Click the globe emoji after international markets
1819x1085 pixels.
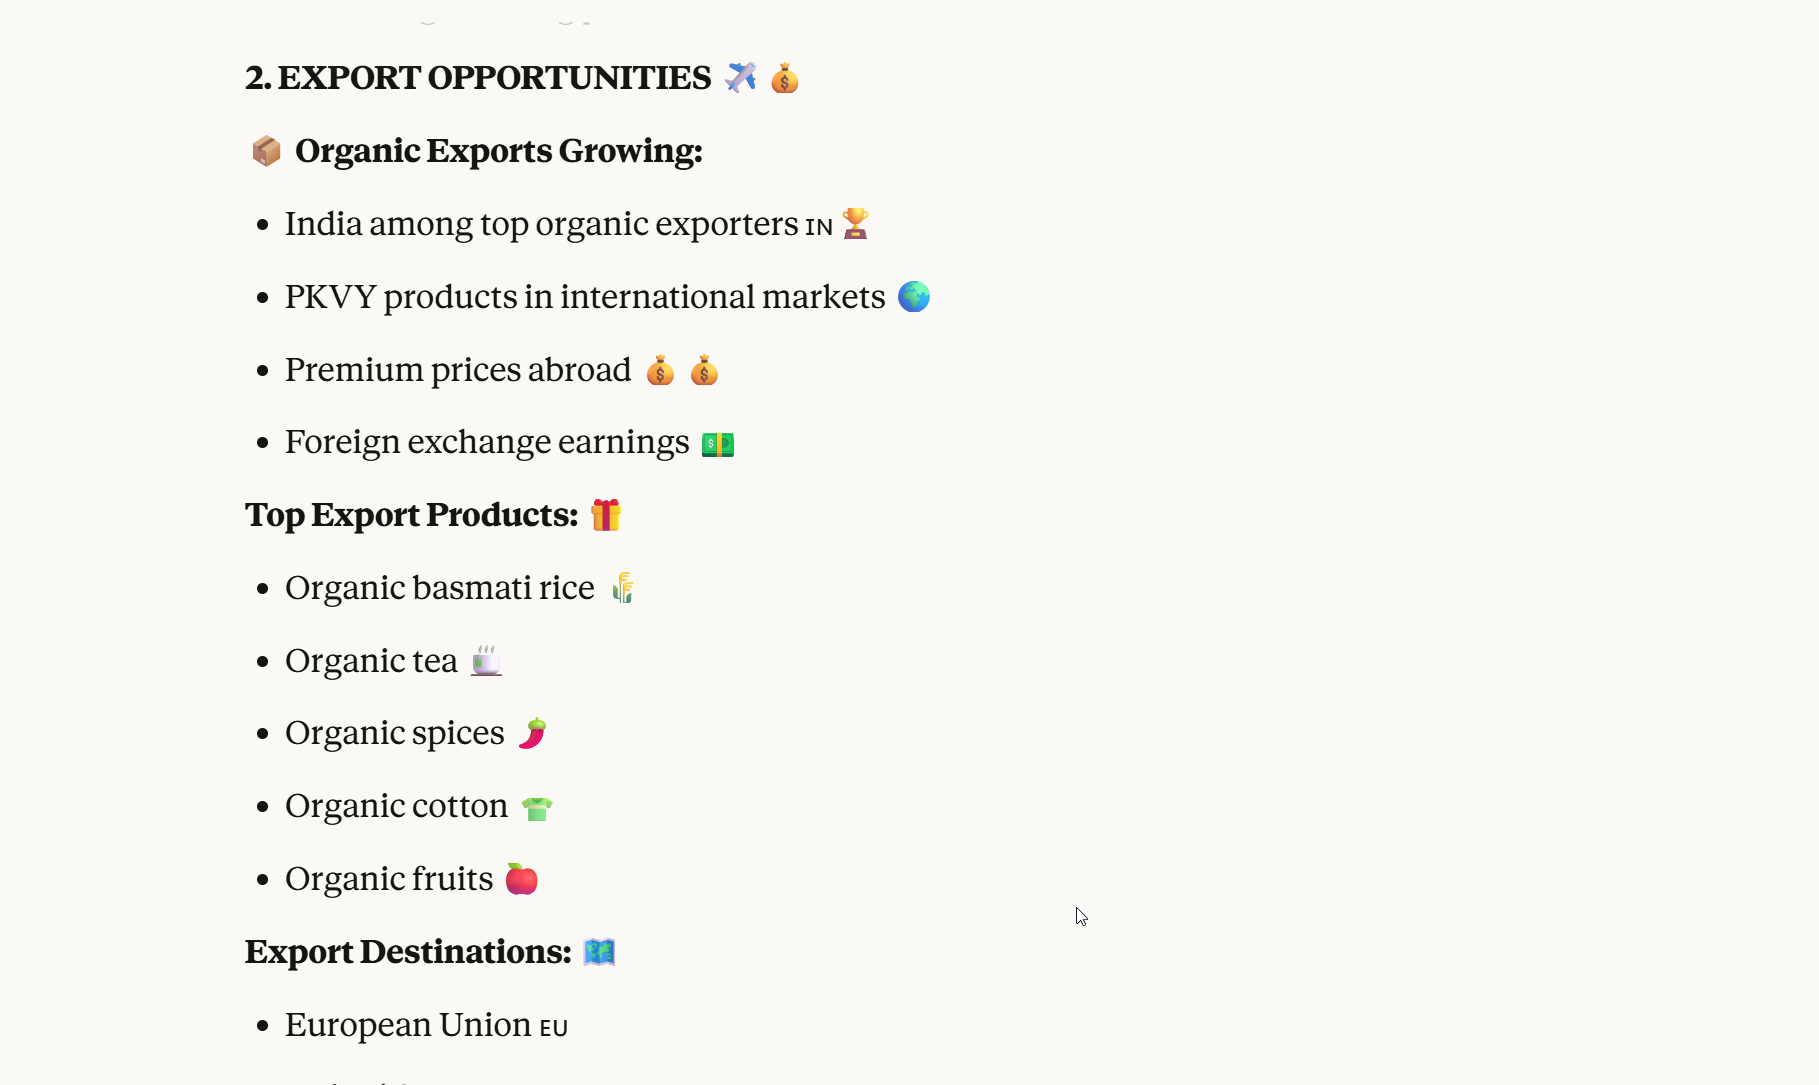point(914,297)
